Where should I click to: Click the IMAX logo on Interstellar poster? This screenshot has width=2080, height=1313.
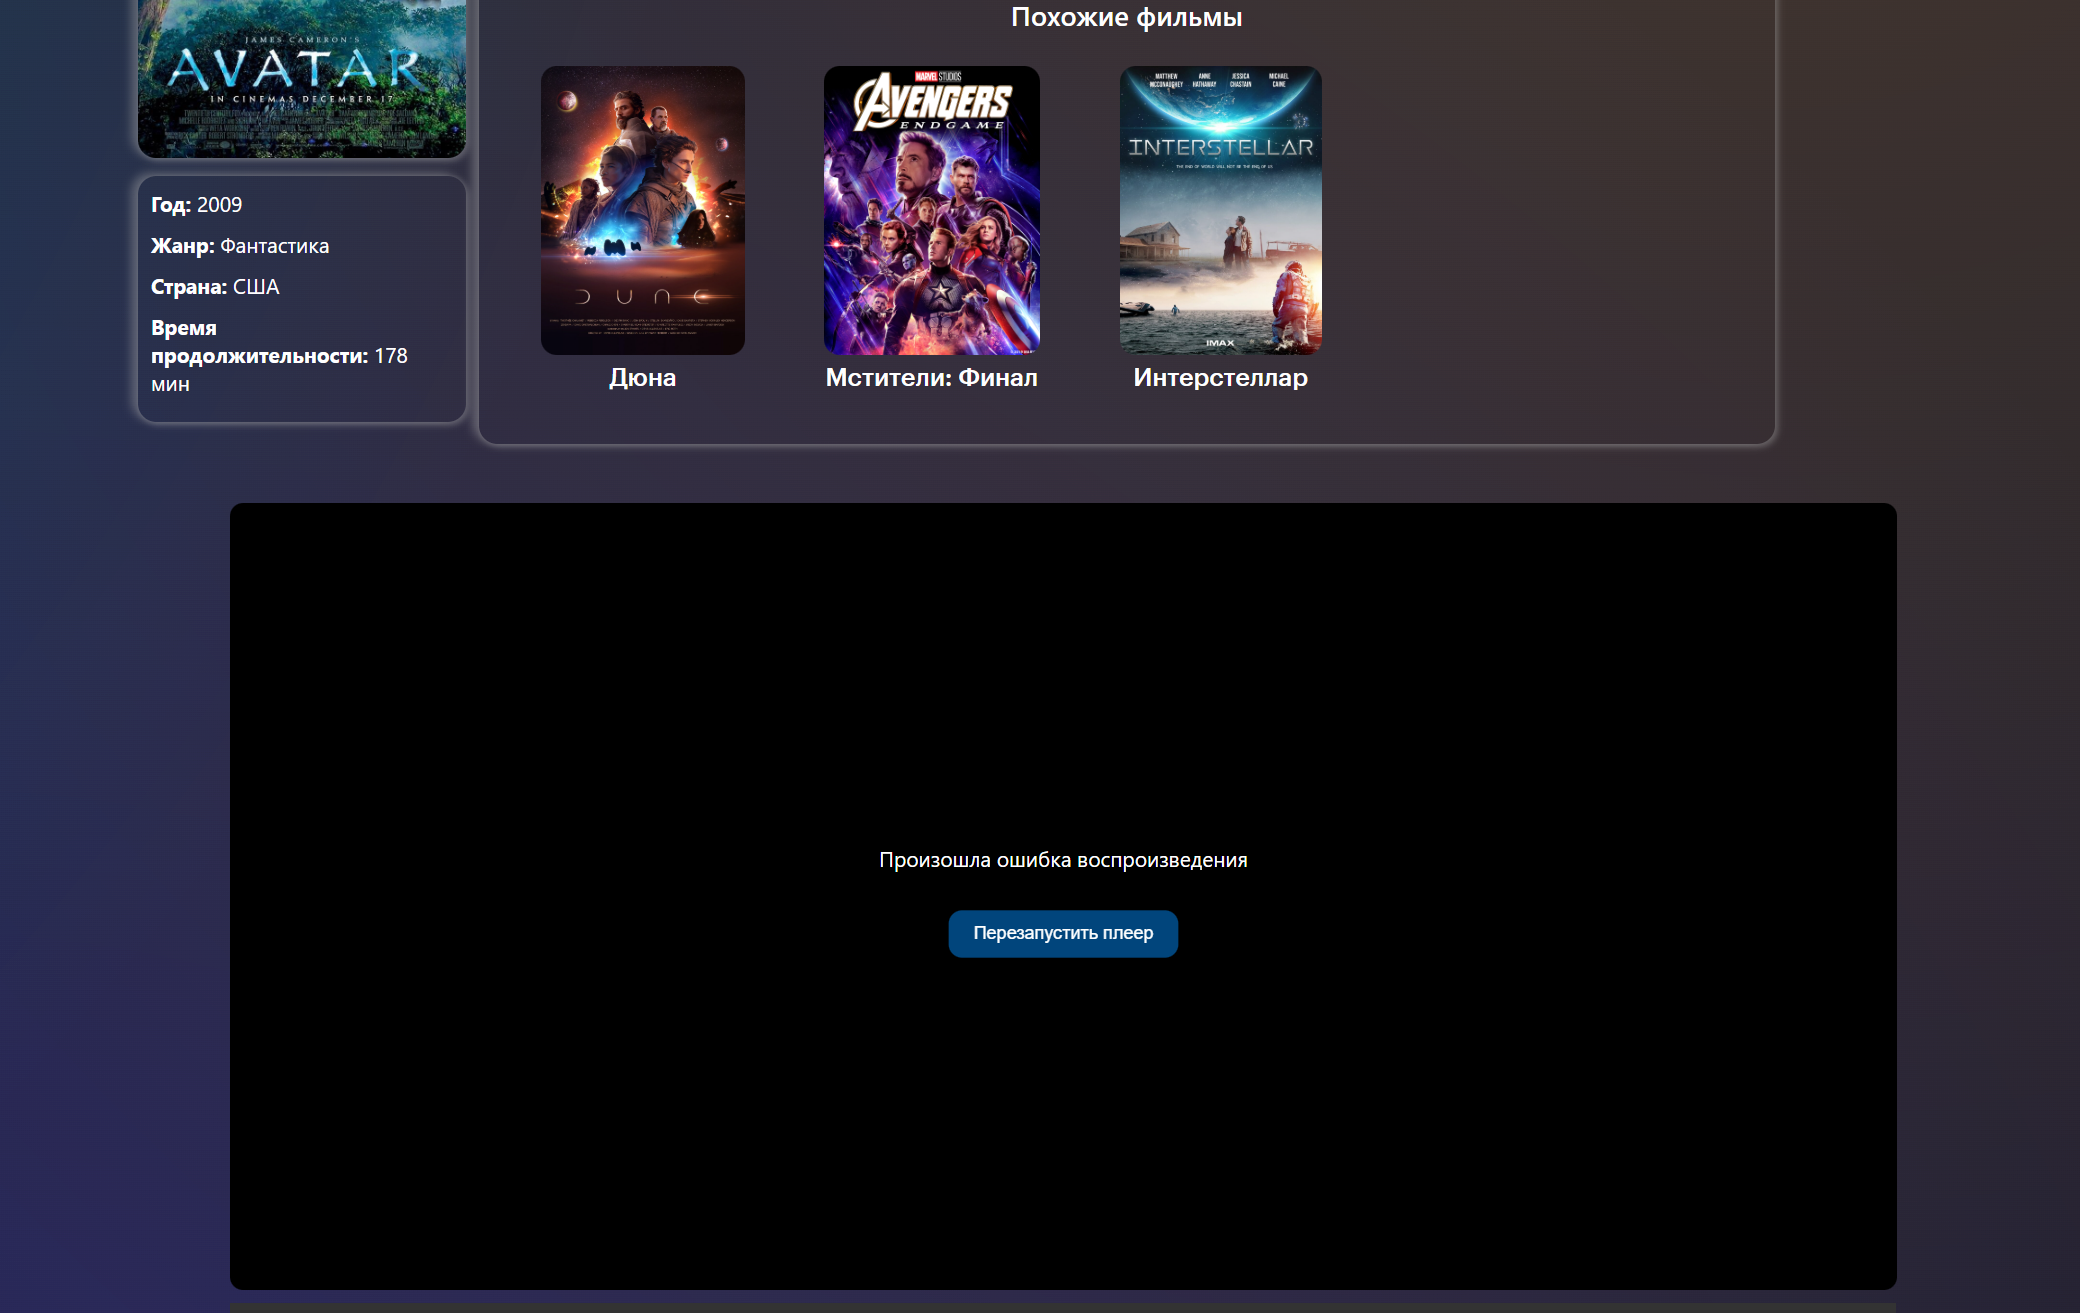tap(1220, 343)
